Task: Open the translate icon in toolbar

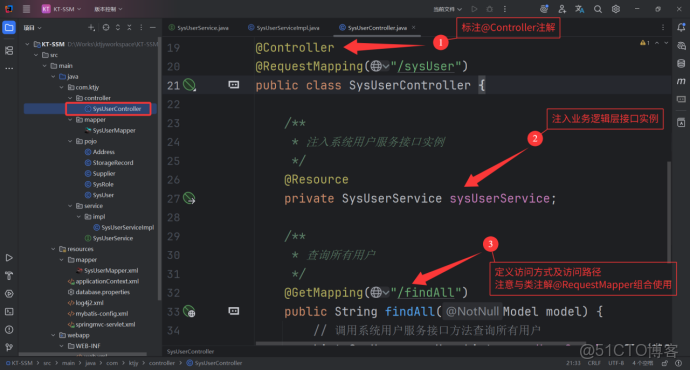Action: click(x=580, y=9)
